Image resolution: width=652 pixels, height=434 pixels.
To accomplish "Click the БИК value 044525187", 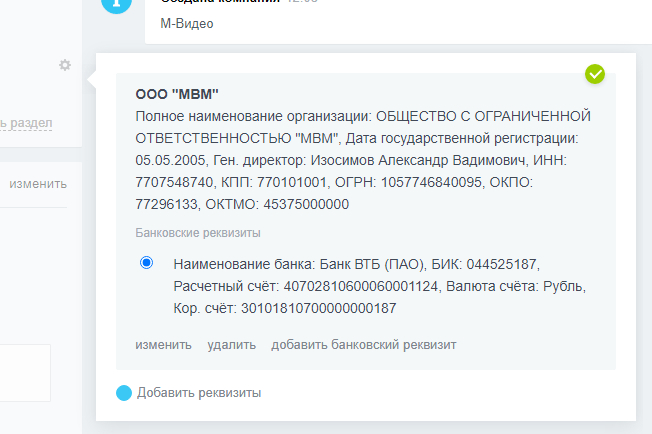I will (x=501, y=264).
